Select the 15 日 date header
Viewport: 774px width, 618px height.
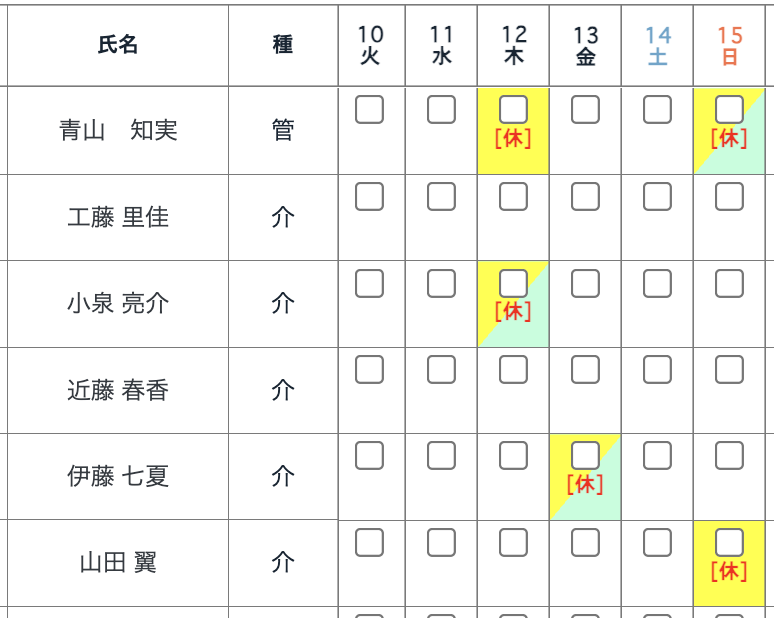point(729,46)
